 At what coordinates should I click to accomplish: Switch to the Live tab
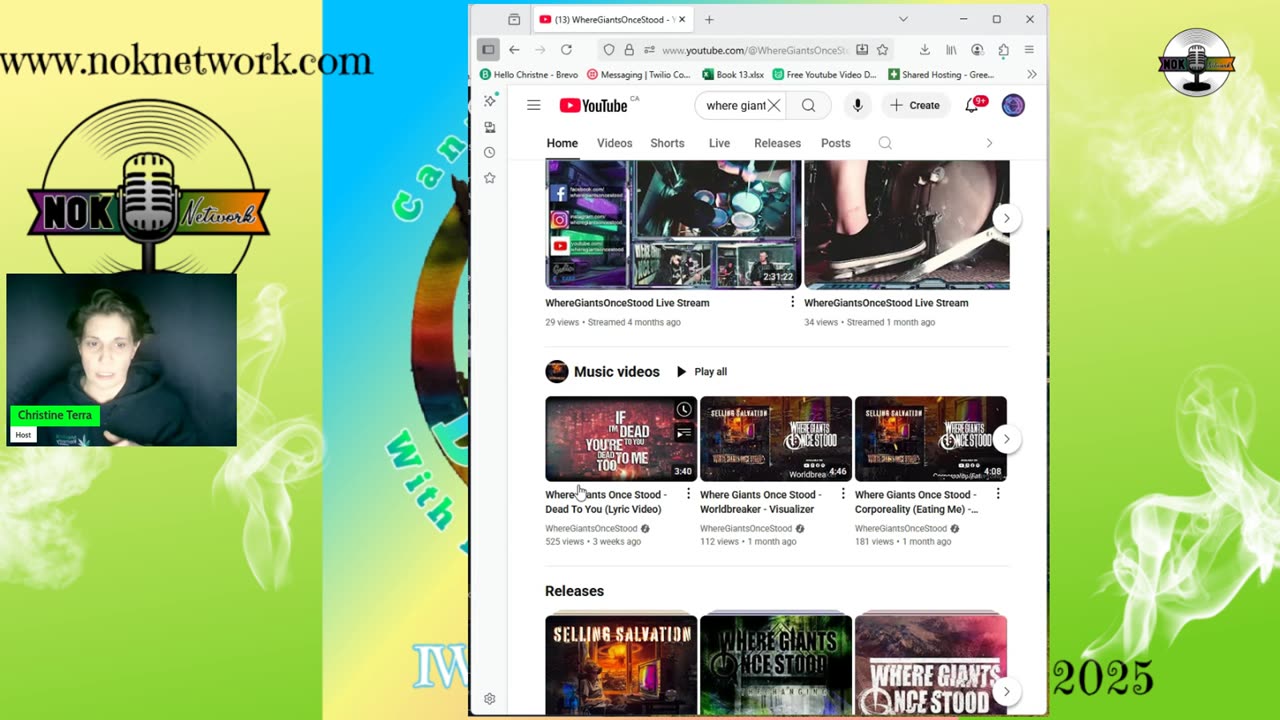coord(719,143)
